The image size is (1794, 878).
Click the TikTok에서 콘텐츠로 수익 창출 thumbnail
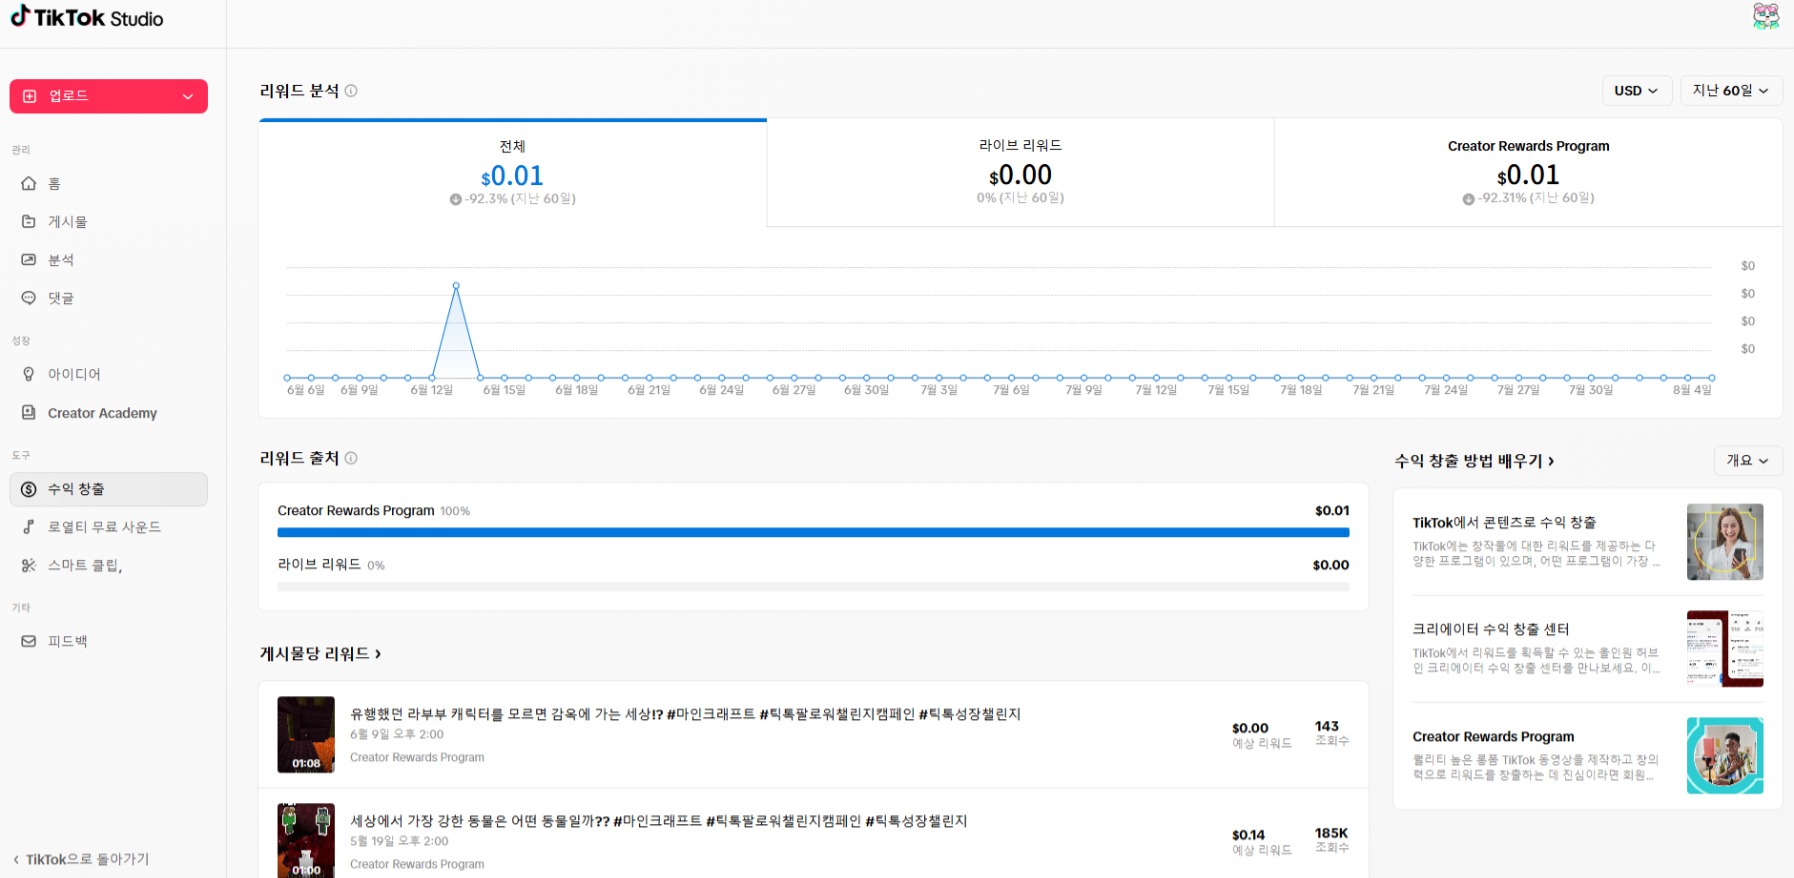coord(1725,542)
